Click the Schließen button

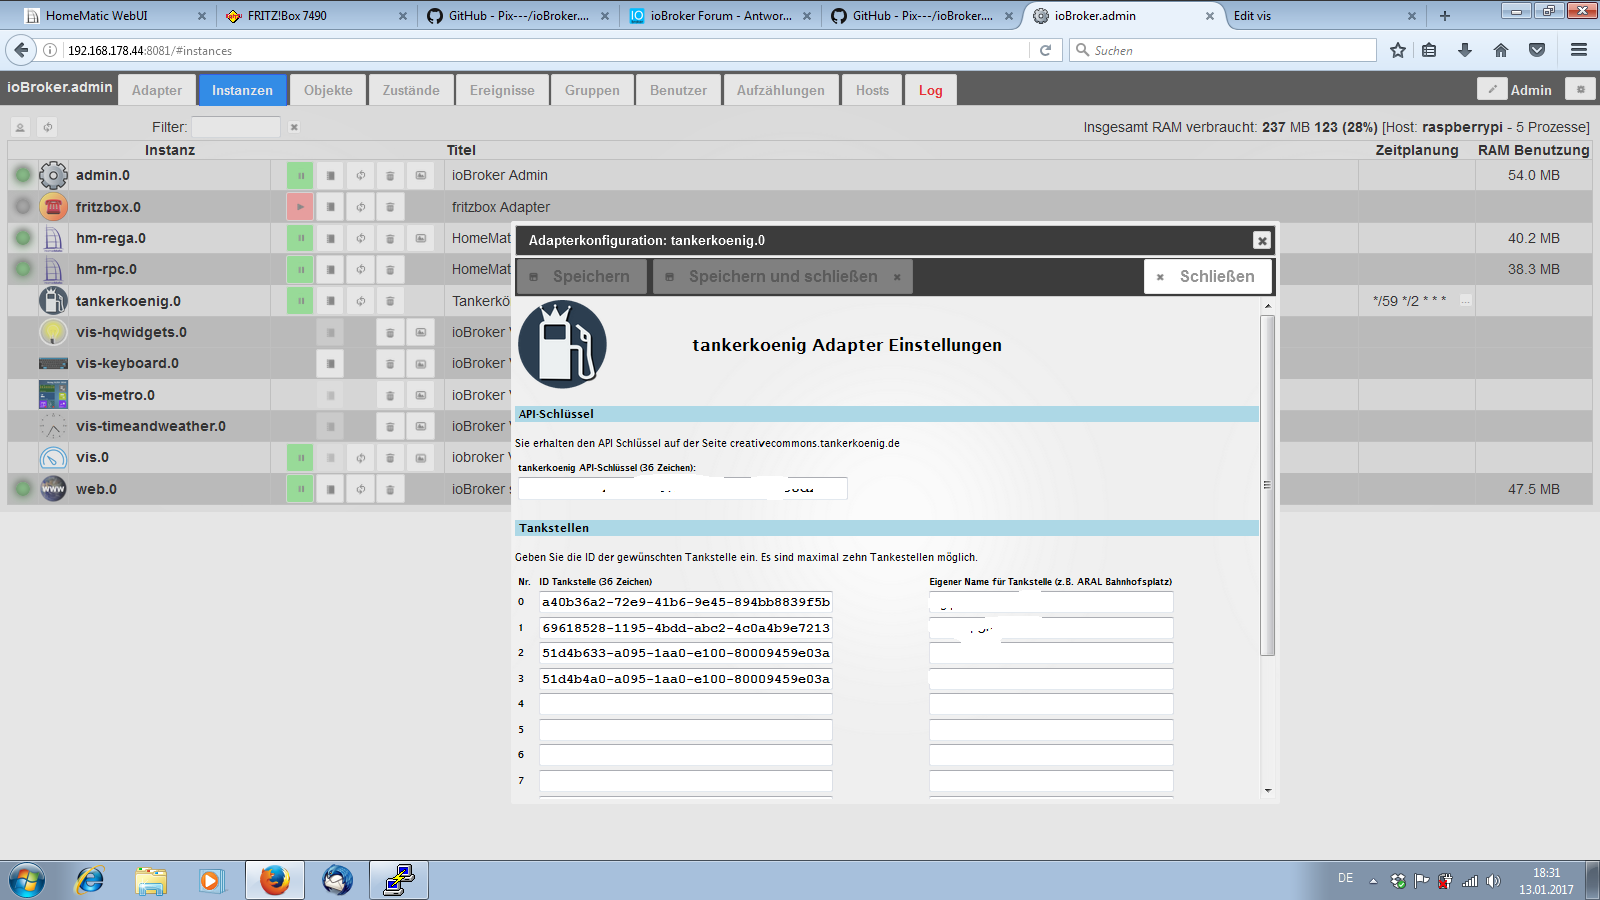point(1207,276)
